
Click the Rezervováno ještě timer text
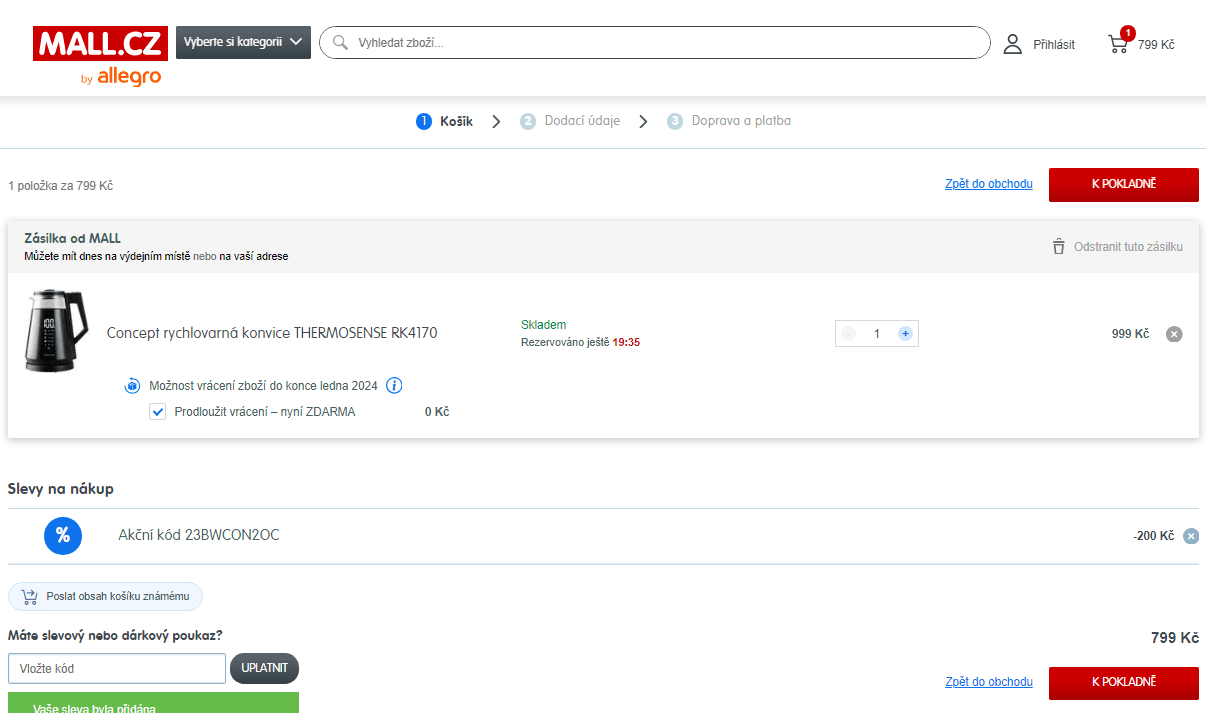point(580,342)
